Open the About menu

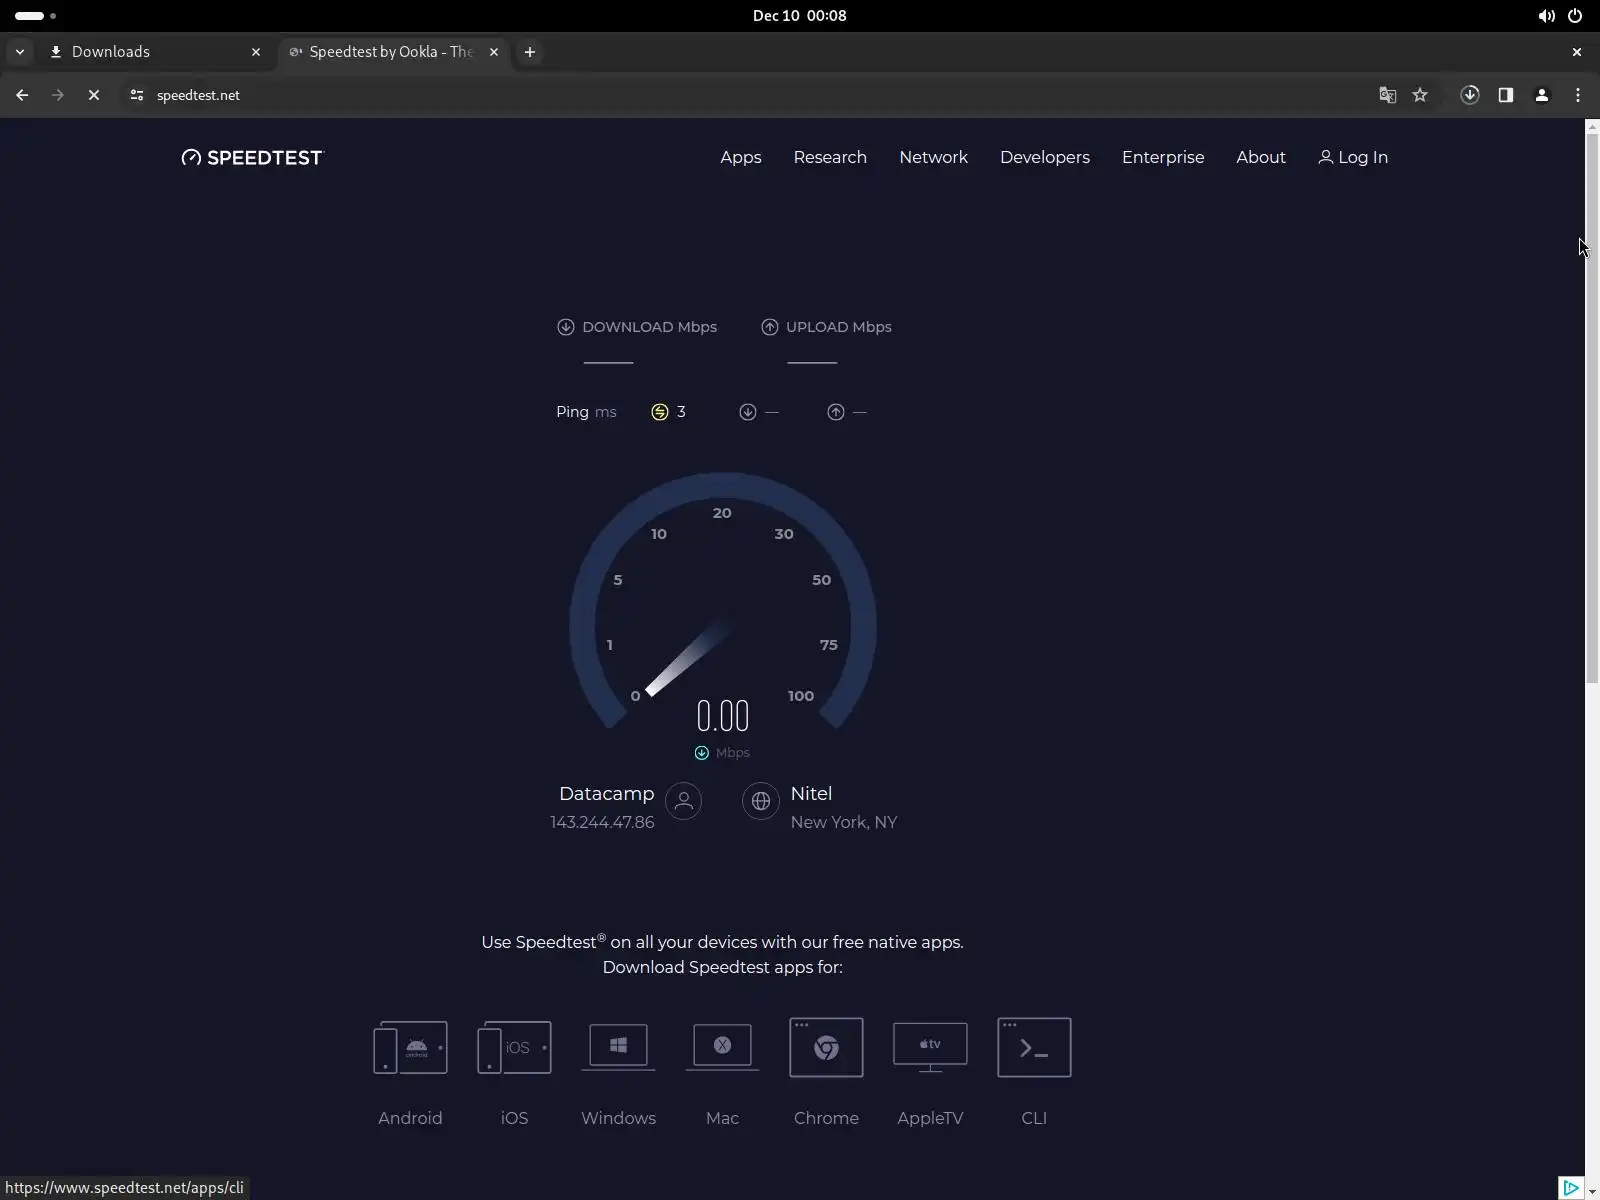[1261, 157]
